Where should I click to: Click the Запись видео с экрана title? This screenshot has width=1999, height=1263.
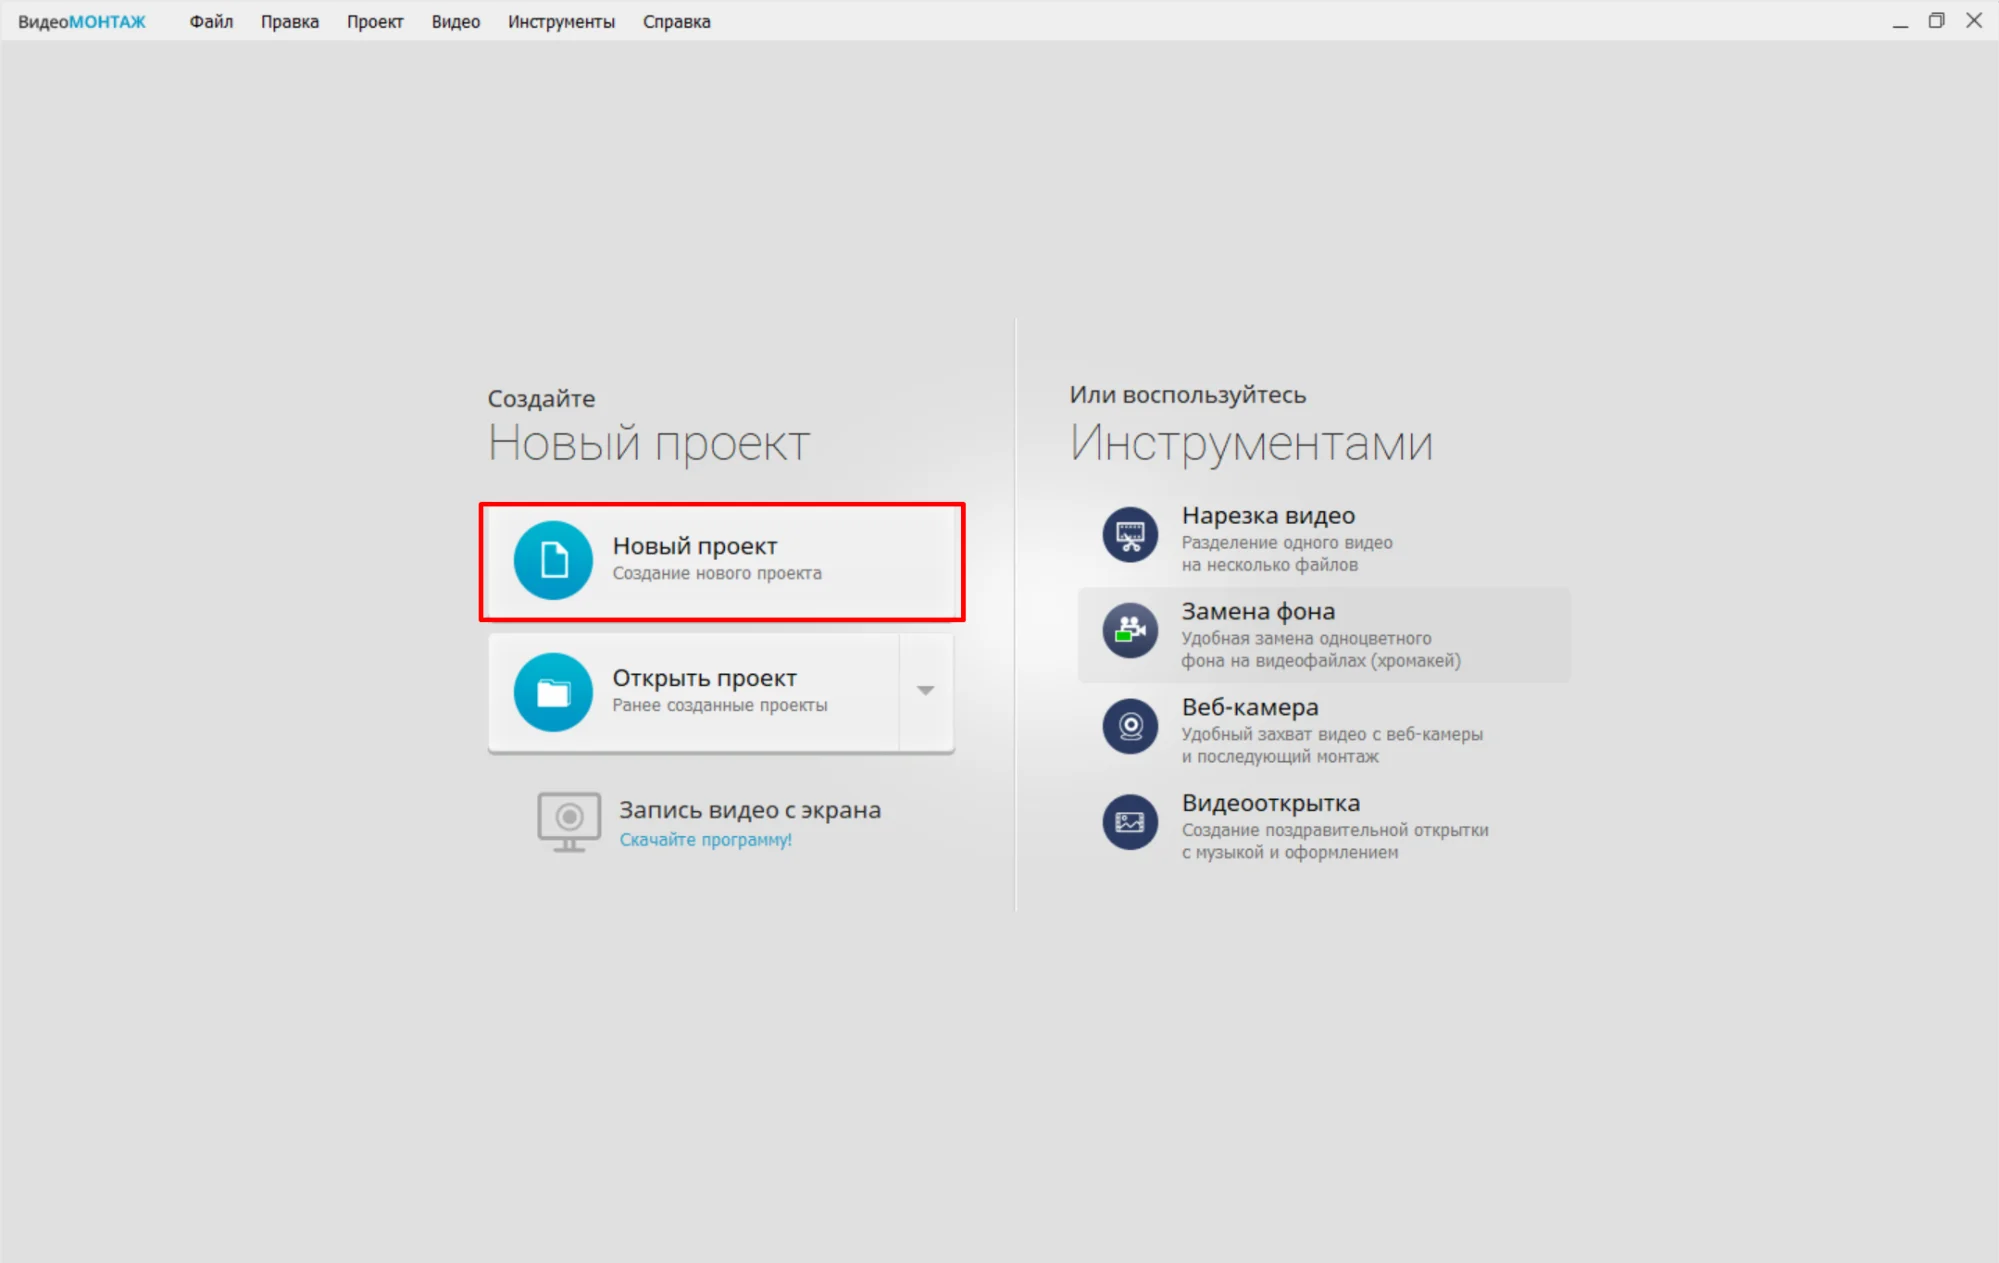pyautogui.click(x=750, y=810)
